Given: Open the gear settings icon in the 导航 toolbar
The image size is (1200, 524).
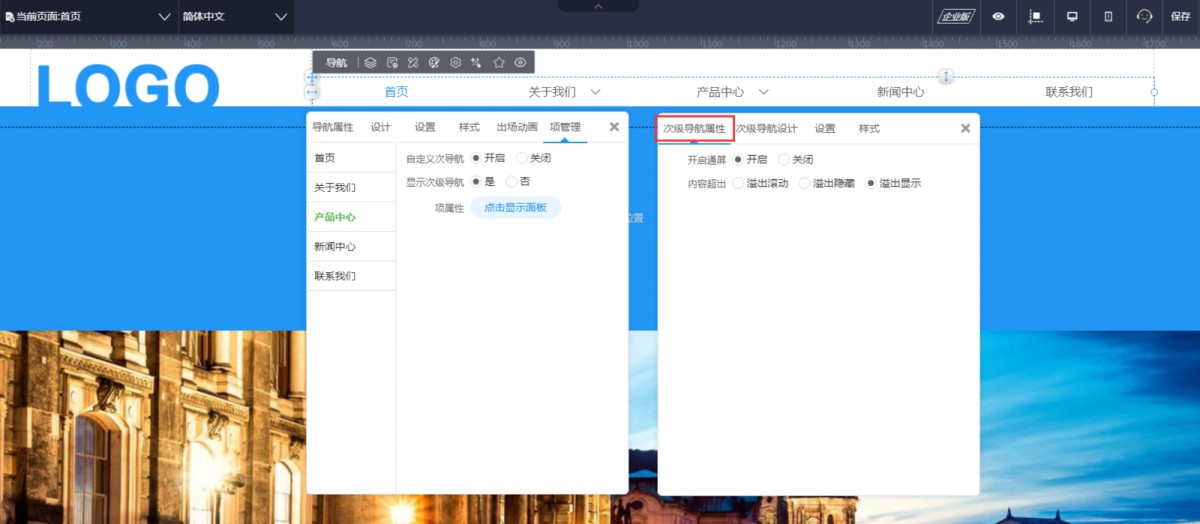Looking at the screenshot, I should click(455, 62).
